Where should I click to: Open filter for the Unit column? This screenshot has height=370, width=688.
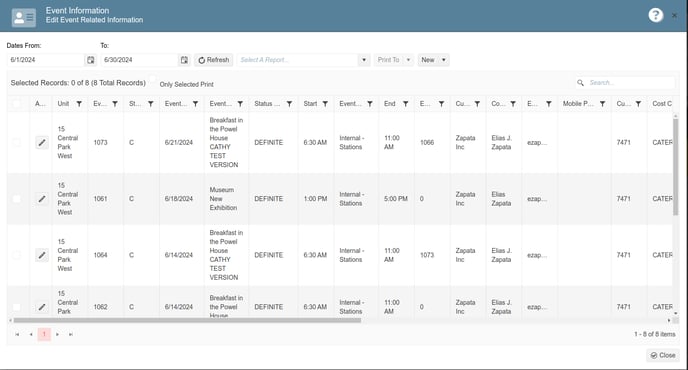[x=79, y=104]
